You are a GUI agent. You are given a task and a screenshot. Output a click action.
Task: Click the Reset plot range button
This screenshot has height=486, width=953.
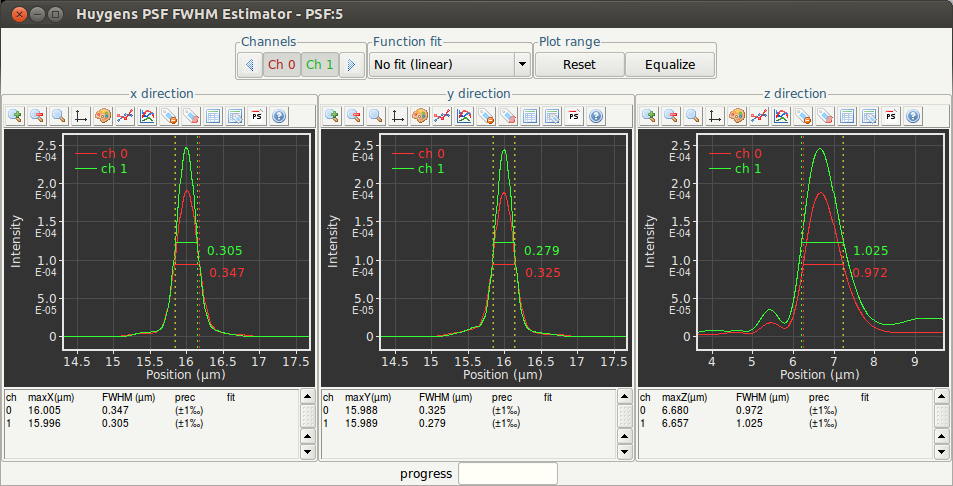(x=579, y=65)
